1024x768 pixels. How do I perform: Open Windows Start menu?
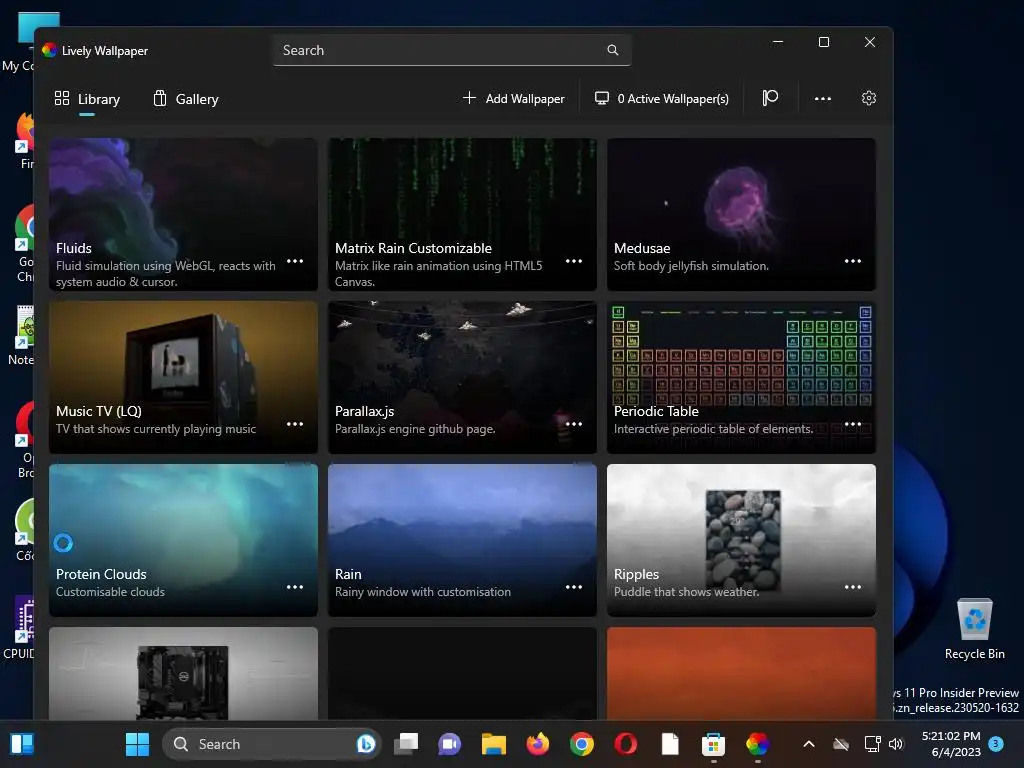pyautogui.click(x=137, y=744)
